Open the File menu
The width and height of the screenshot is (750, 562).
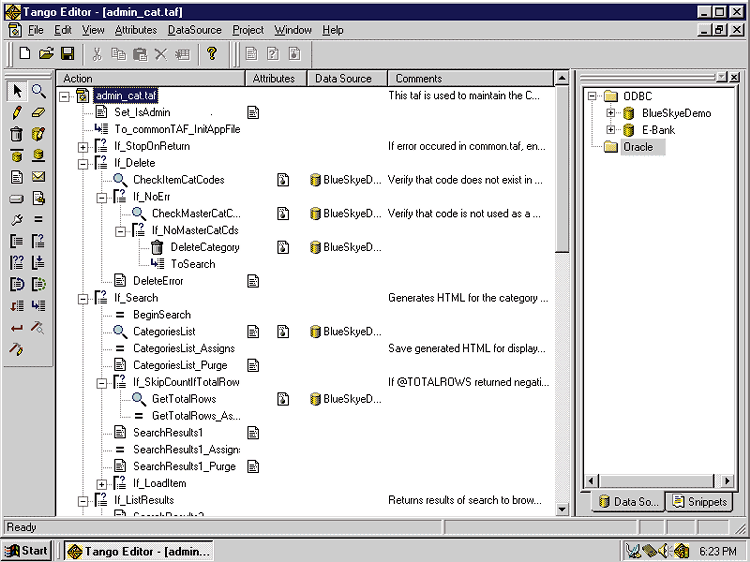pos(35,30)
